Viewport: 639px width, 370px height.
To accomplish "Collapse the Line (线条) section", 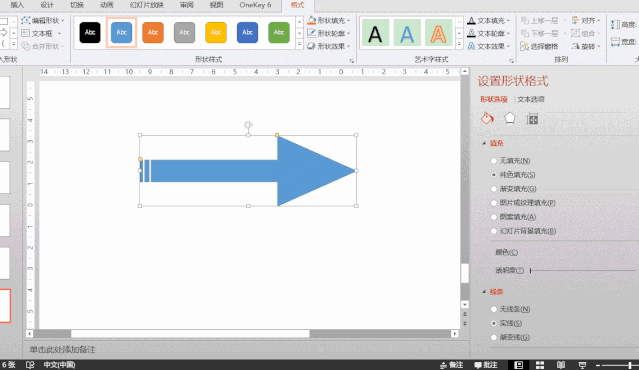I will (484, 292).
